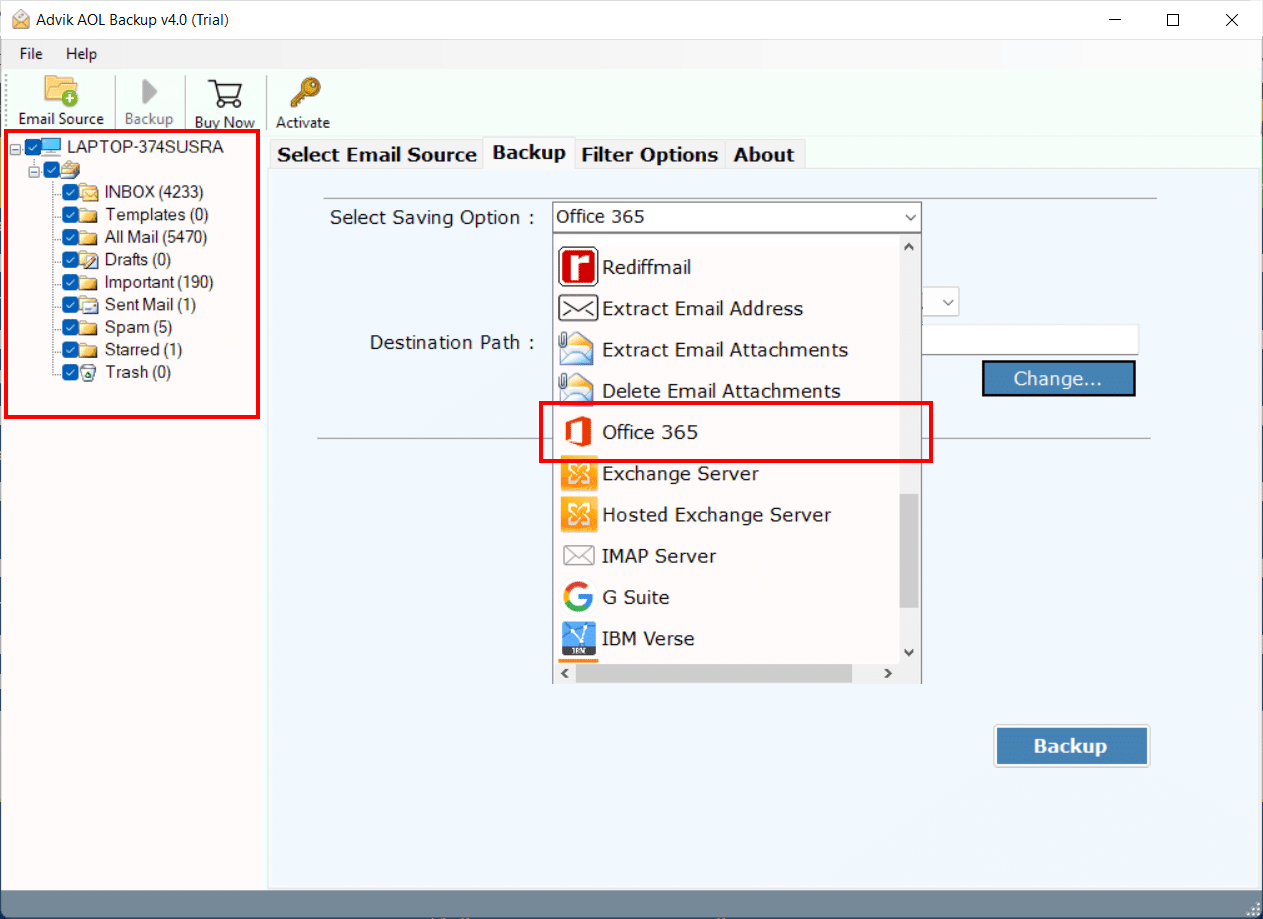Image resolution: width=1263 pixels, height=919 pixels.
Task: Open the Select Saving Option dropdown
Action: click(x=736, y=217)
